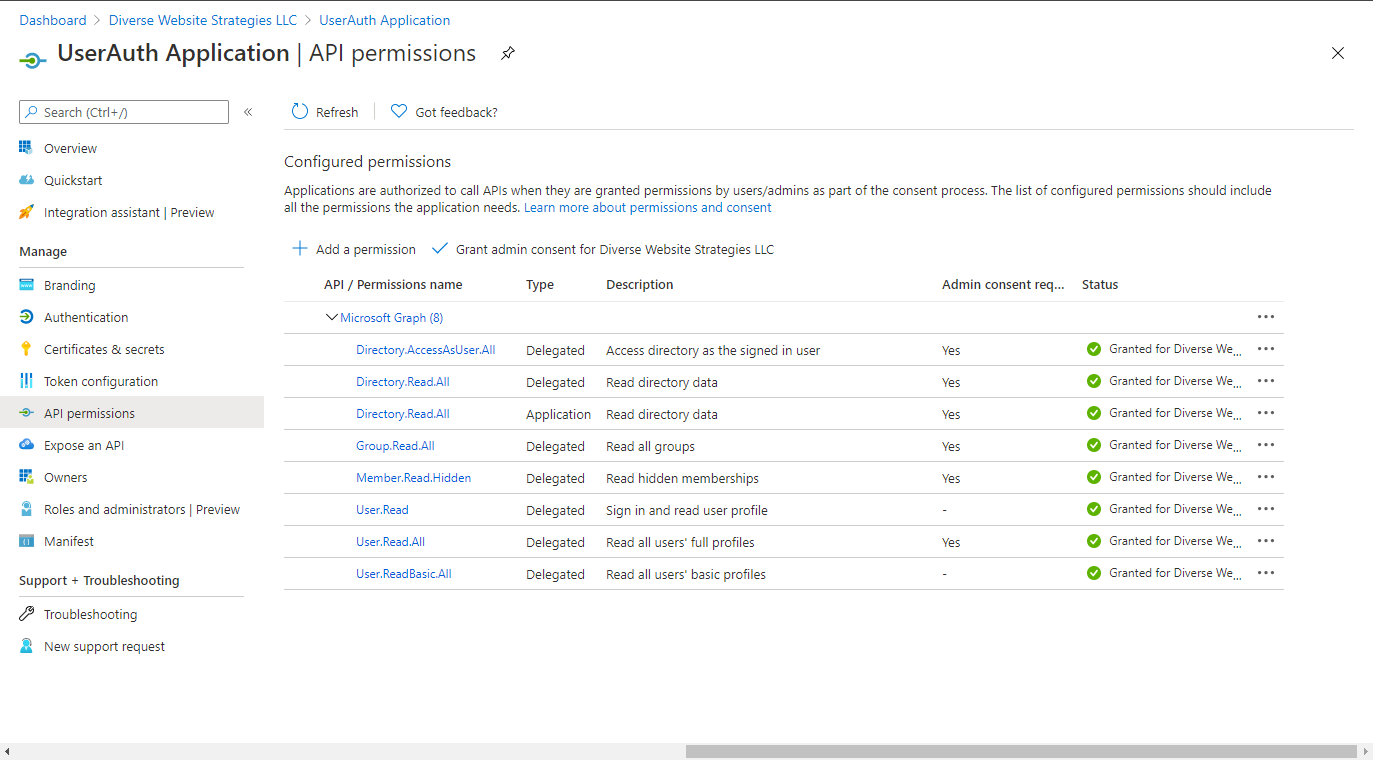
Task: Click the Add a permission button
Action: pyautogui.click(x=354, y=249)
